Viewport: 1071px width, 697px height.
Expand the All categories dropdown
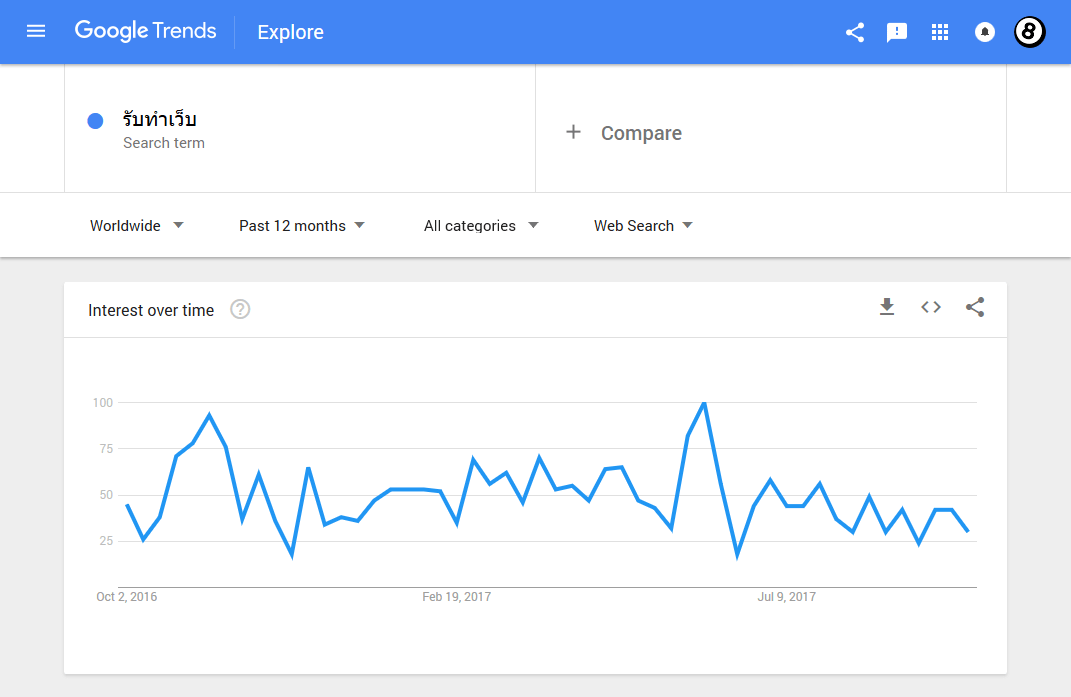point(481,226)
